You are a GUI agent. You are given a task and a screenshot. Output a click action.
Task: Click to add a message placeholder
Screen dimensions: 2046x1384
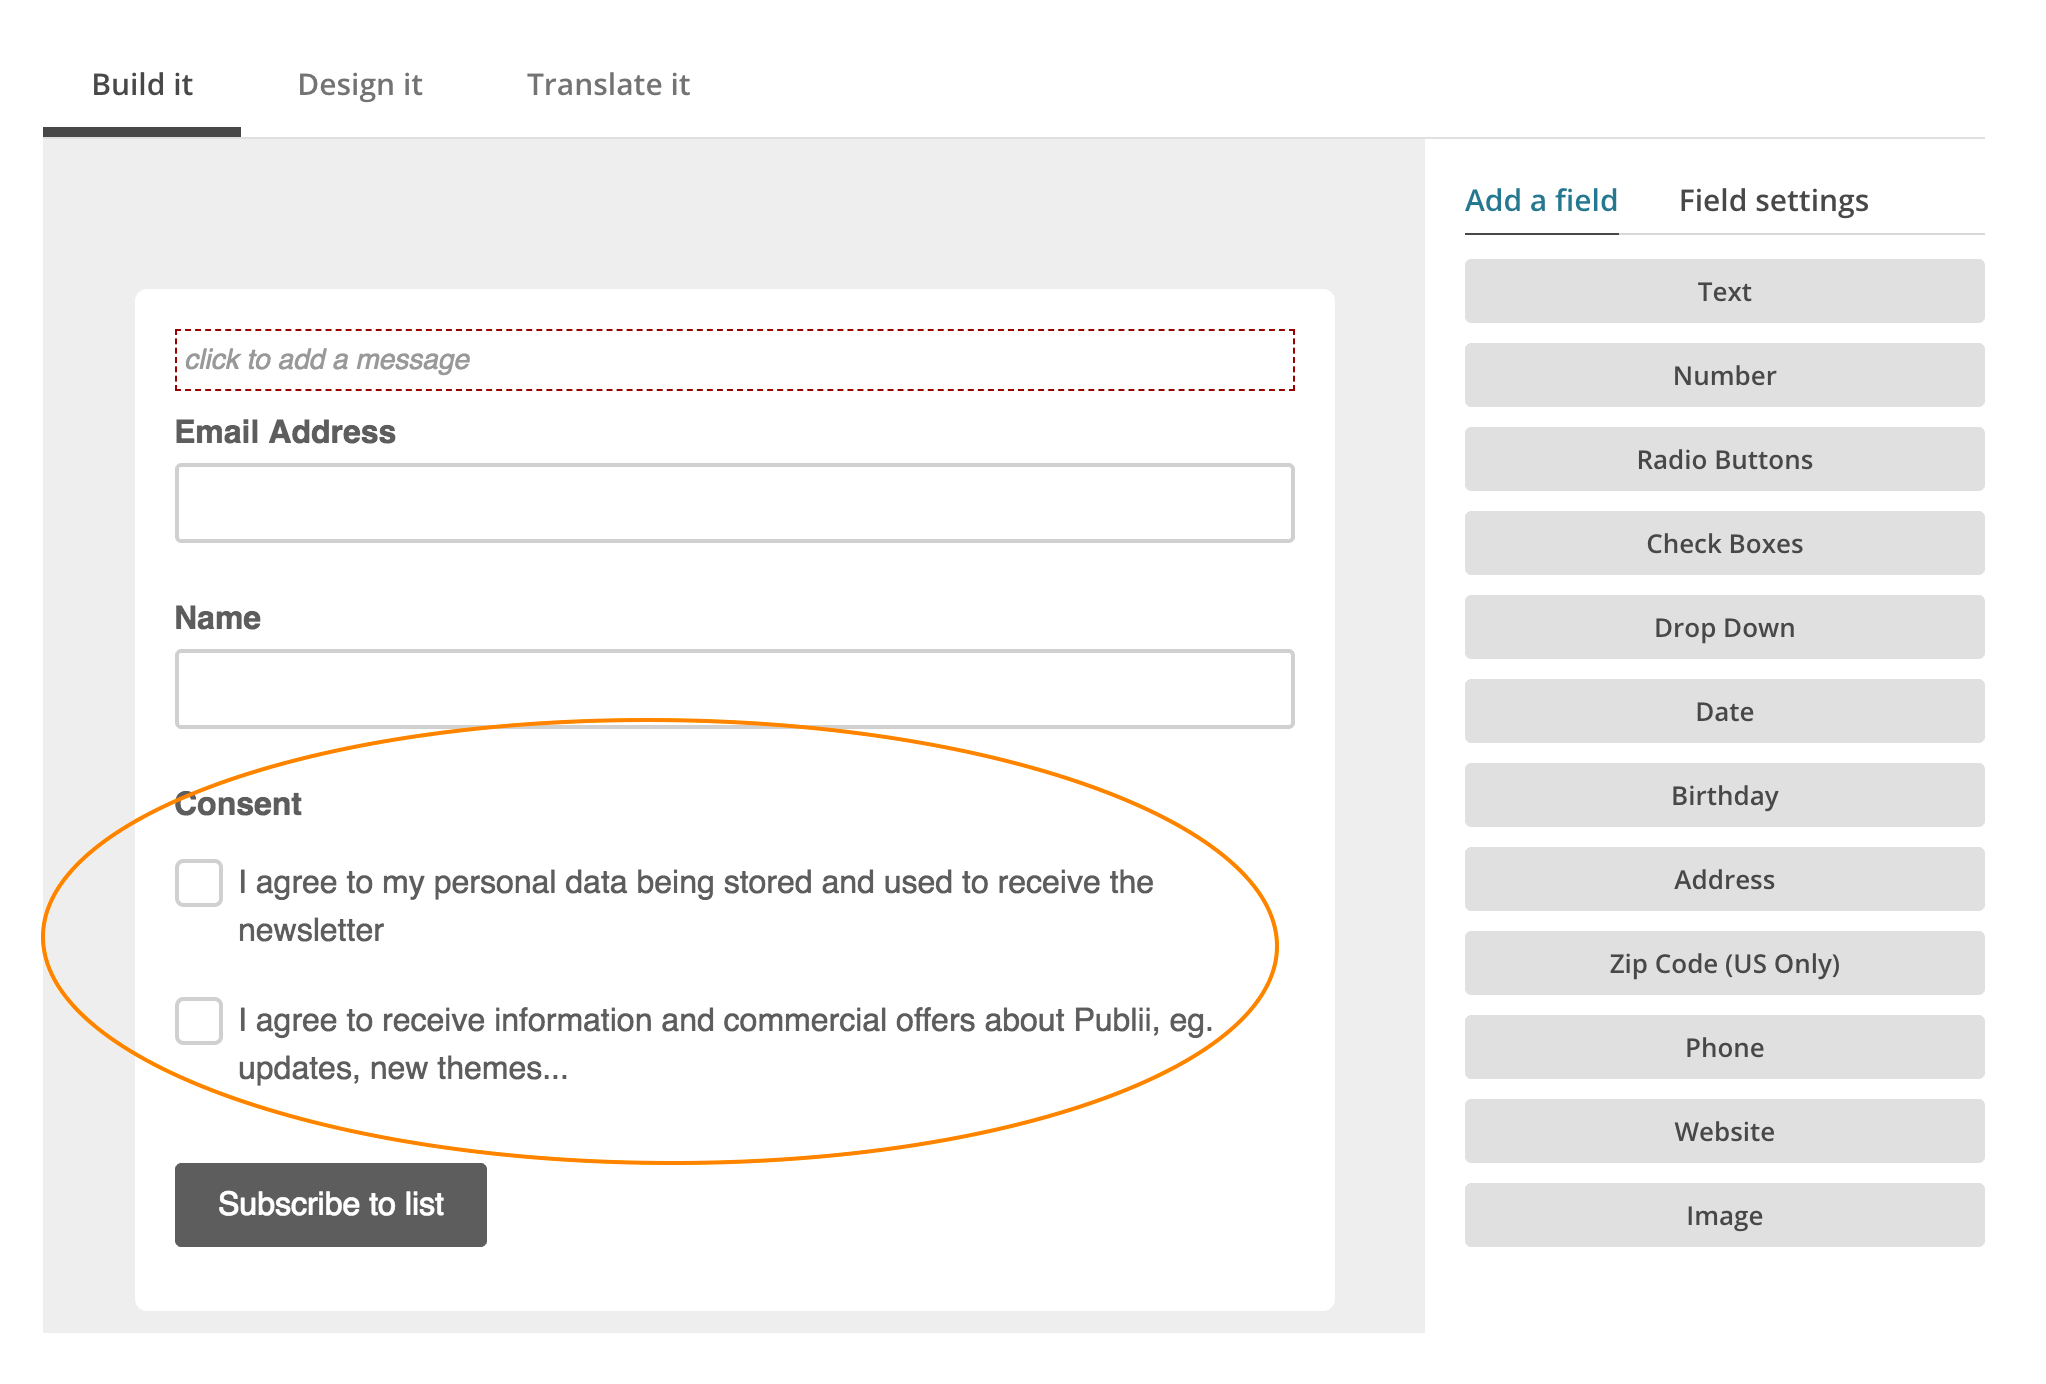[x=733, y=359]
